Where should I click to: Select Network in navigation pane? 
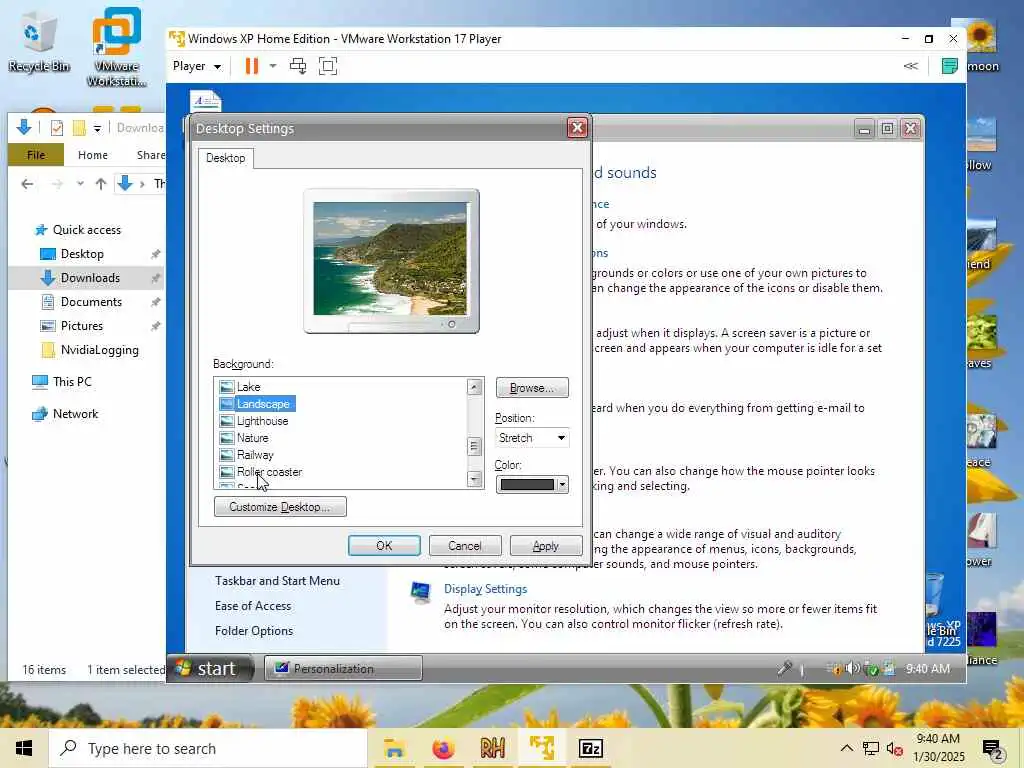point(75,413)
